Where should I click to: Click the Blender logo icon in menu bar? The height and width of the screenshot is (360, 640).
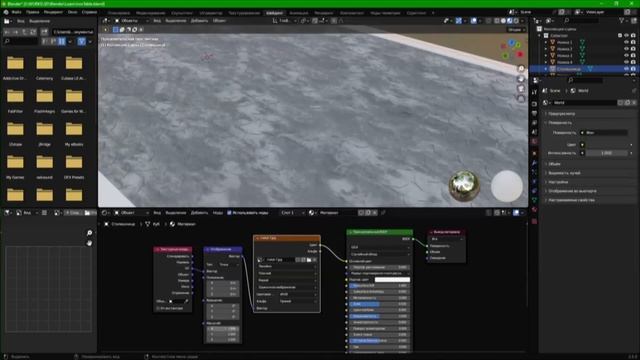[6, 12]
